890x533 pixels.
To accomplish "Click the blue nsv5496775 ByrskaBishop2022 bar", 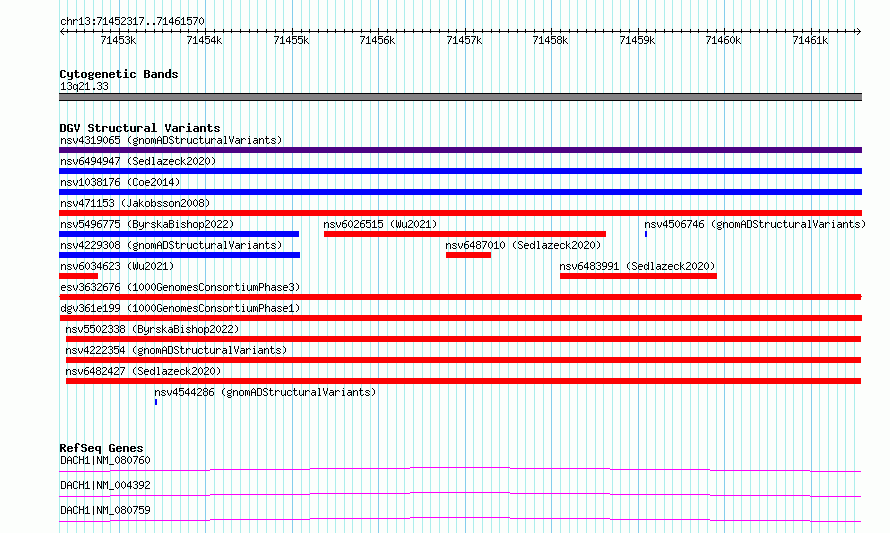I will point(179,234).
